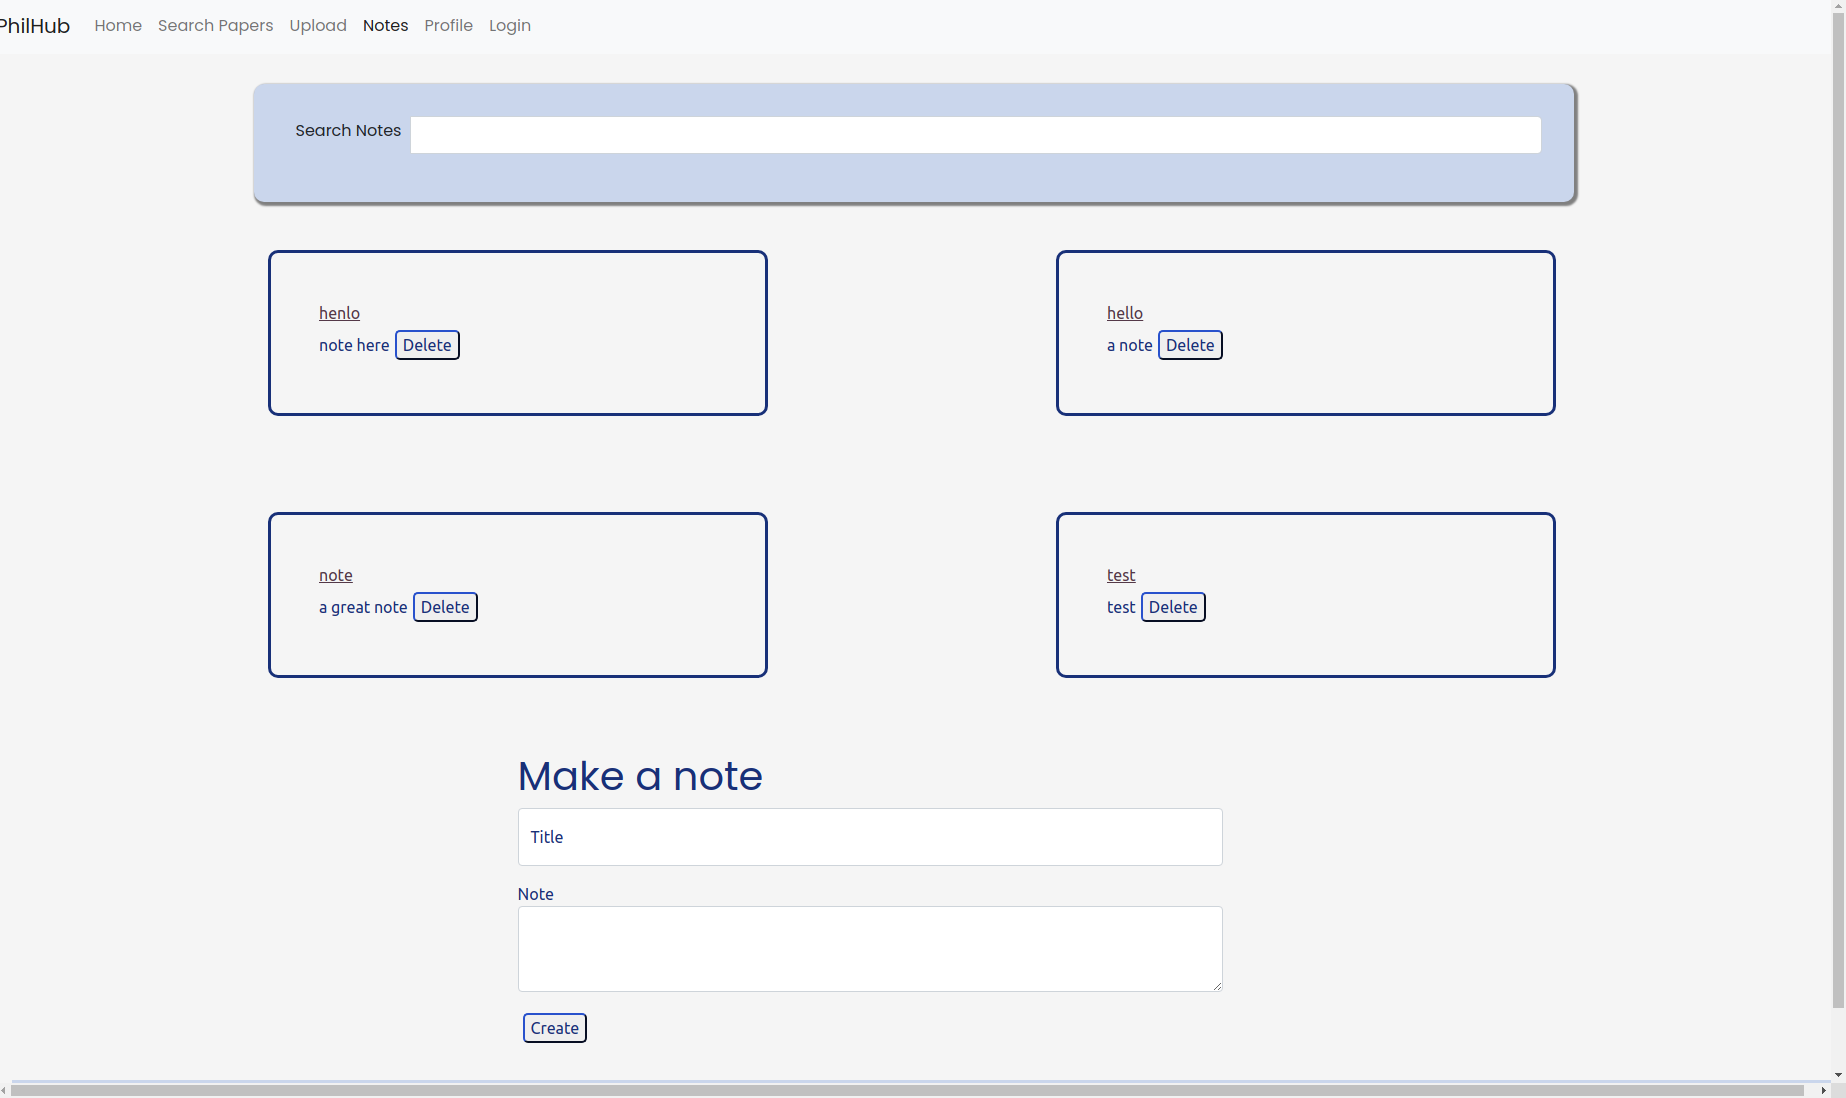
Task: Delete the 'a great note' note
Action: coord(445,607)
